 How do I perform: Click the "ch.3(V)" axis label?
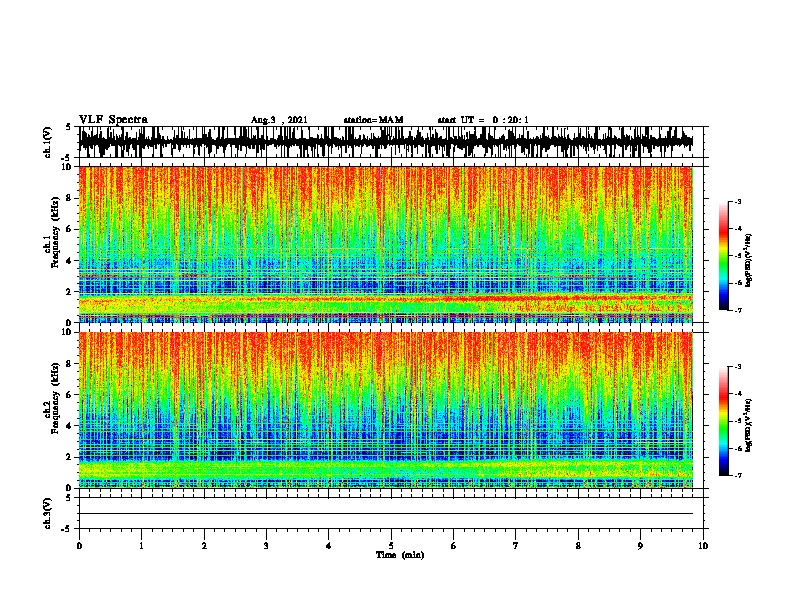[48, 513]
